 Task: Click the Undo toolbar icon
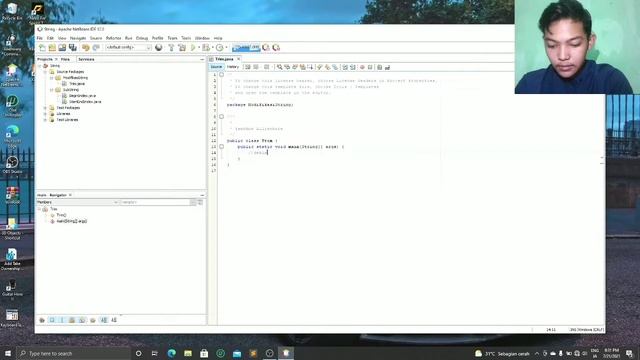coord(85,48)
